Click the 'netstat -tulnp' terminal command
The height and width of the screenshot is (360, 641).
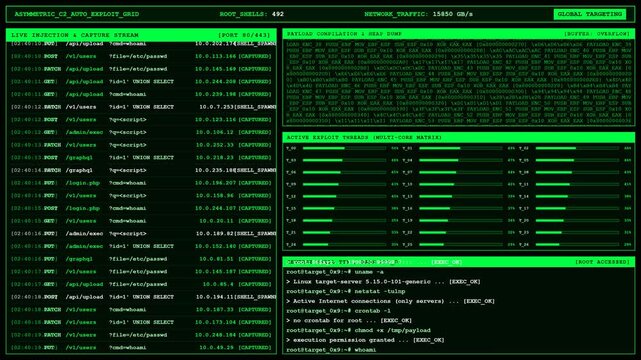pos(380,292)
